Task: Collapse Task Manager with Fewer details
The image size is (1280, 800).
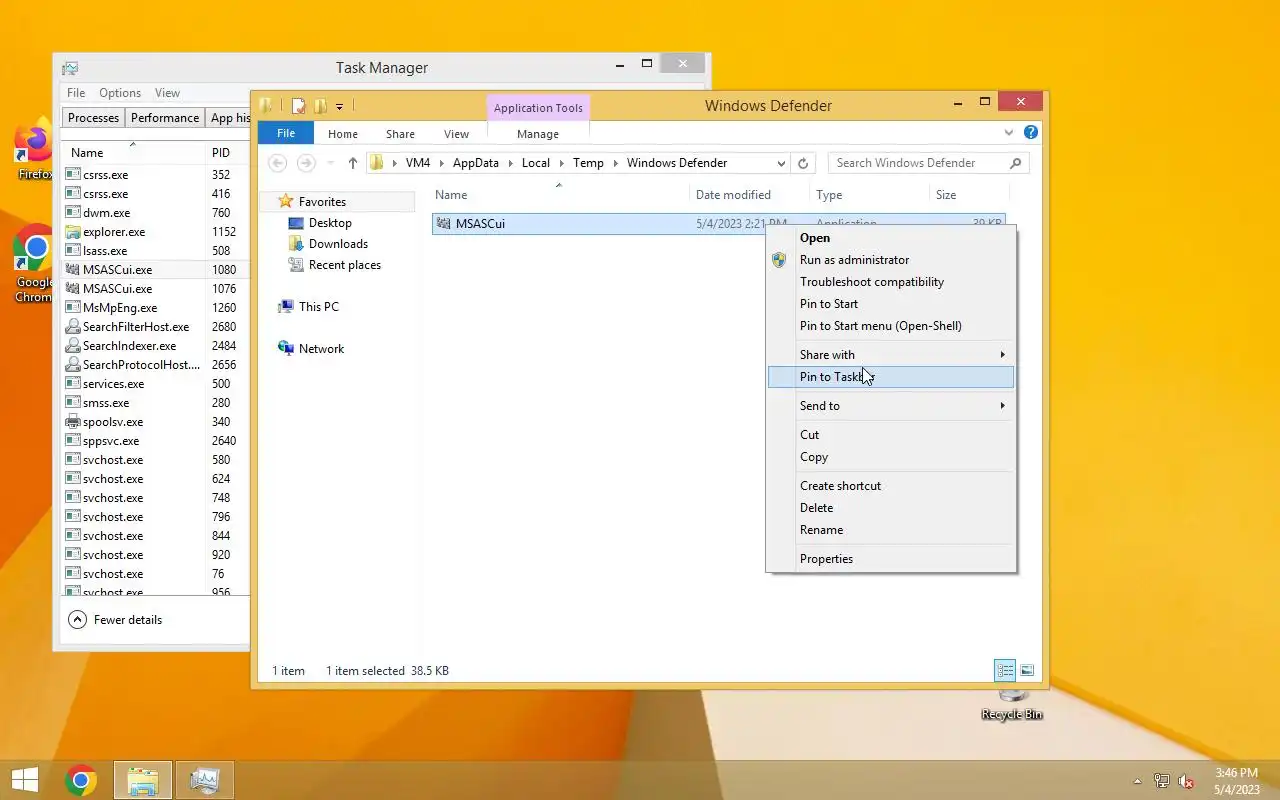Action: click(x=115, y=620)
